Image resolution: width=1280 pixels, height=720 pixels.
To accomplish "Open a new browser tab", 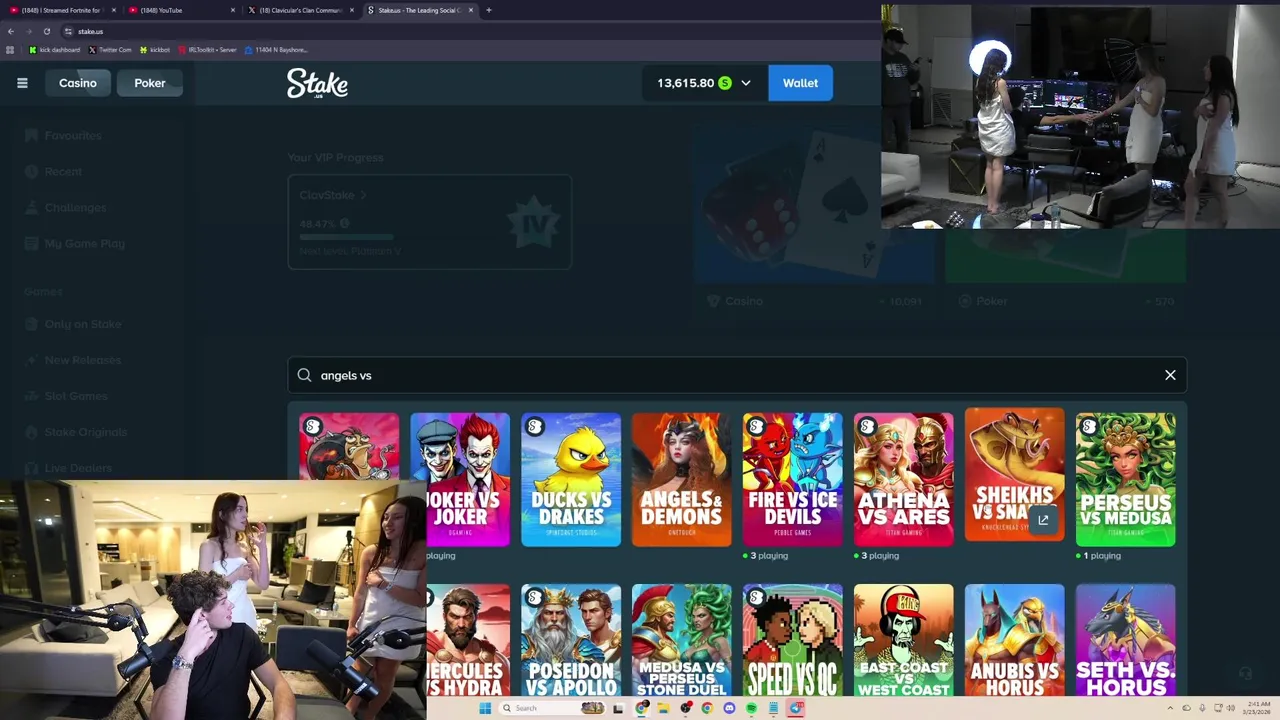I will (x=488, y=10).
